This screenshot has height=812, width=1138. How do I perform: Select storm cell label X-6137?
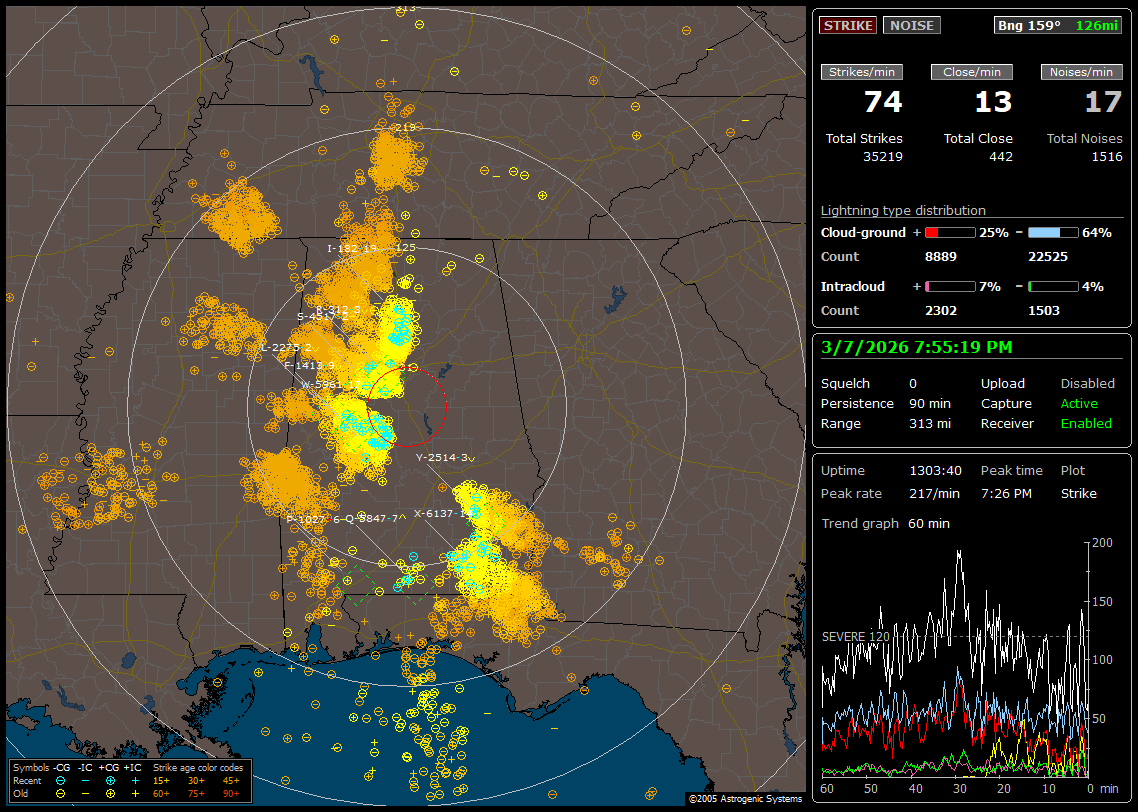(x=438, y=513)
